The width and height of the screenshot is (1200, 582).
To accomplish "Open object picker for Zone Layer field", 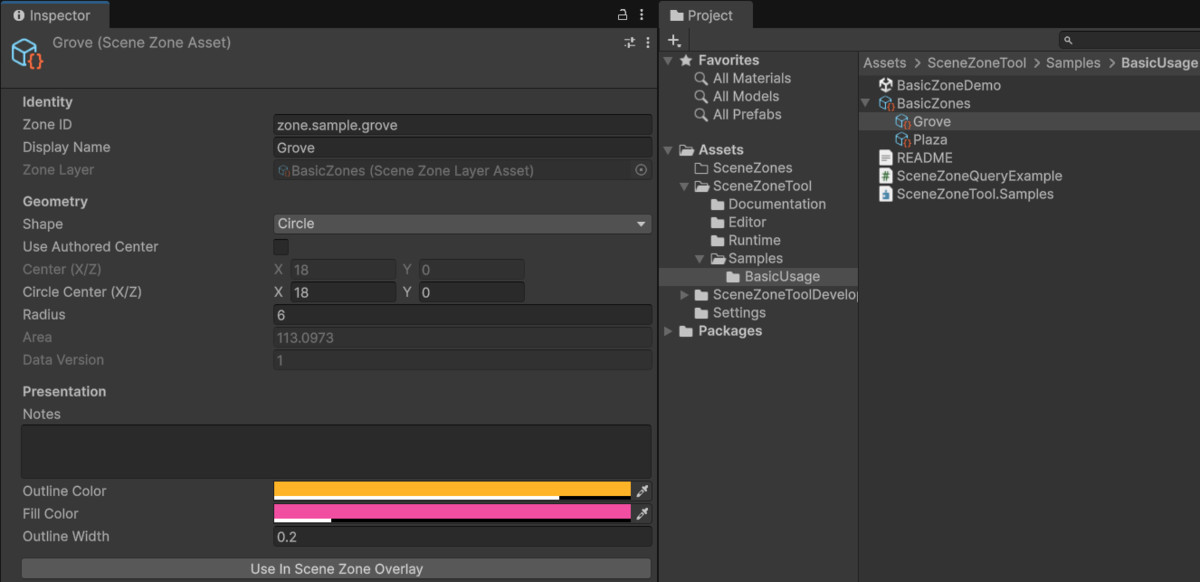I will (x=641, y=170).
